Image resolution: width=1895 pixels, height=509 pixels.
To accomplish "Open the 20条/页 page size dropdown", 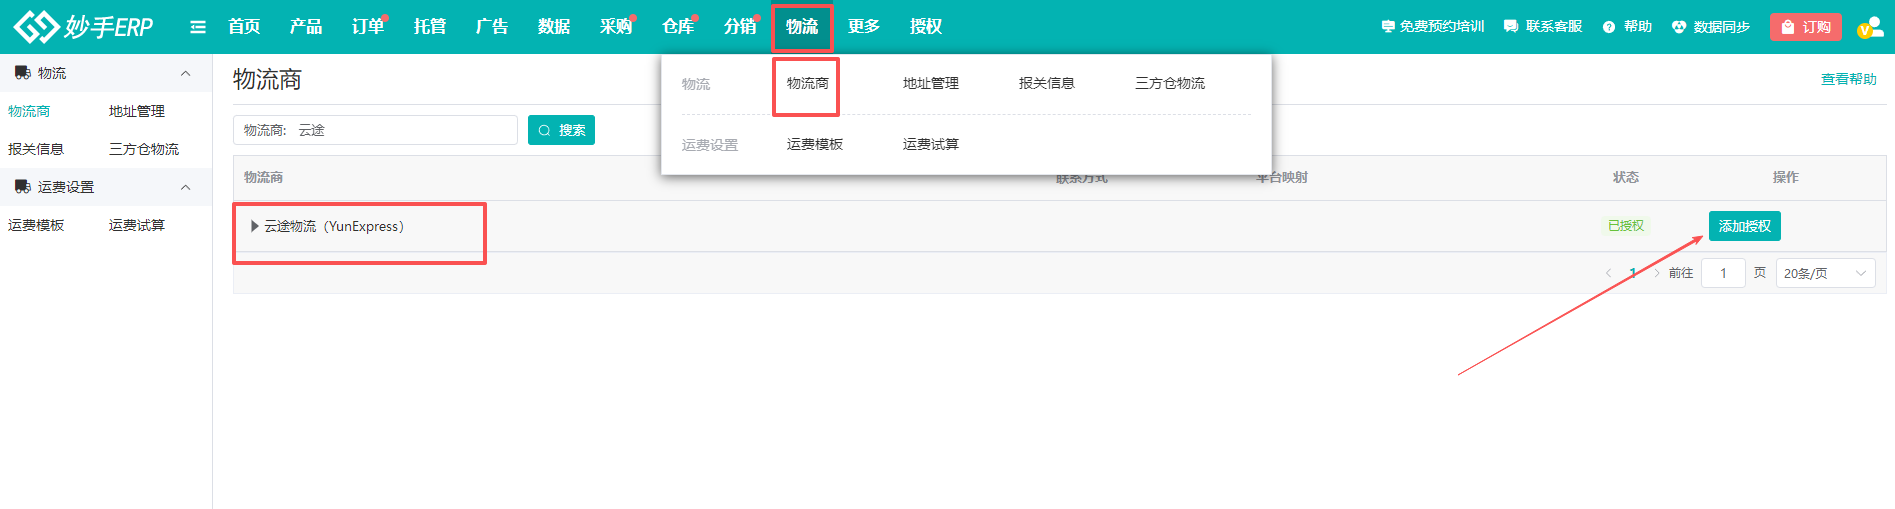I will [1826, 273].
